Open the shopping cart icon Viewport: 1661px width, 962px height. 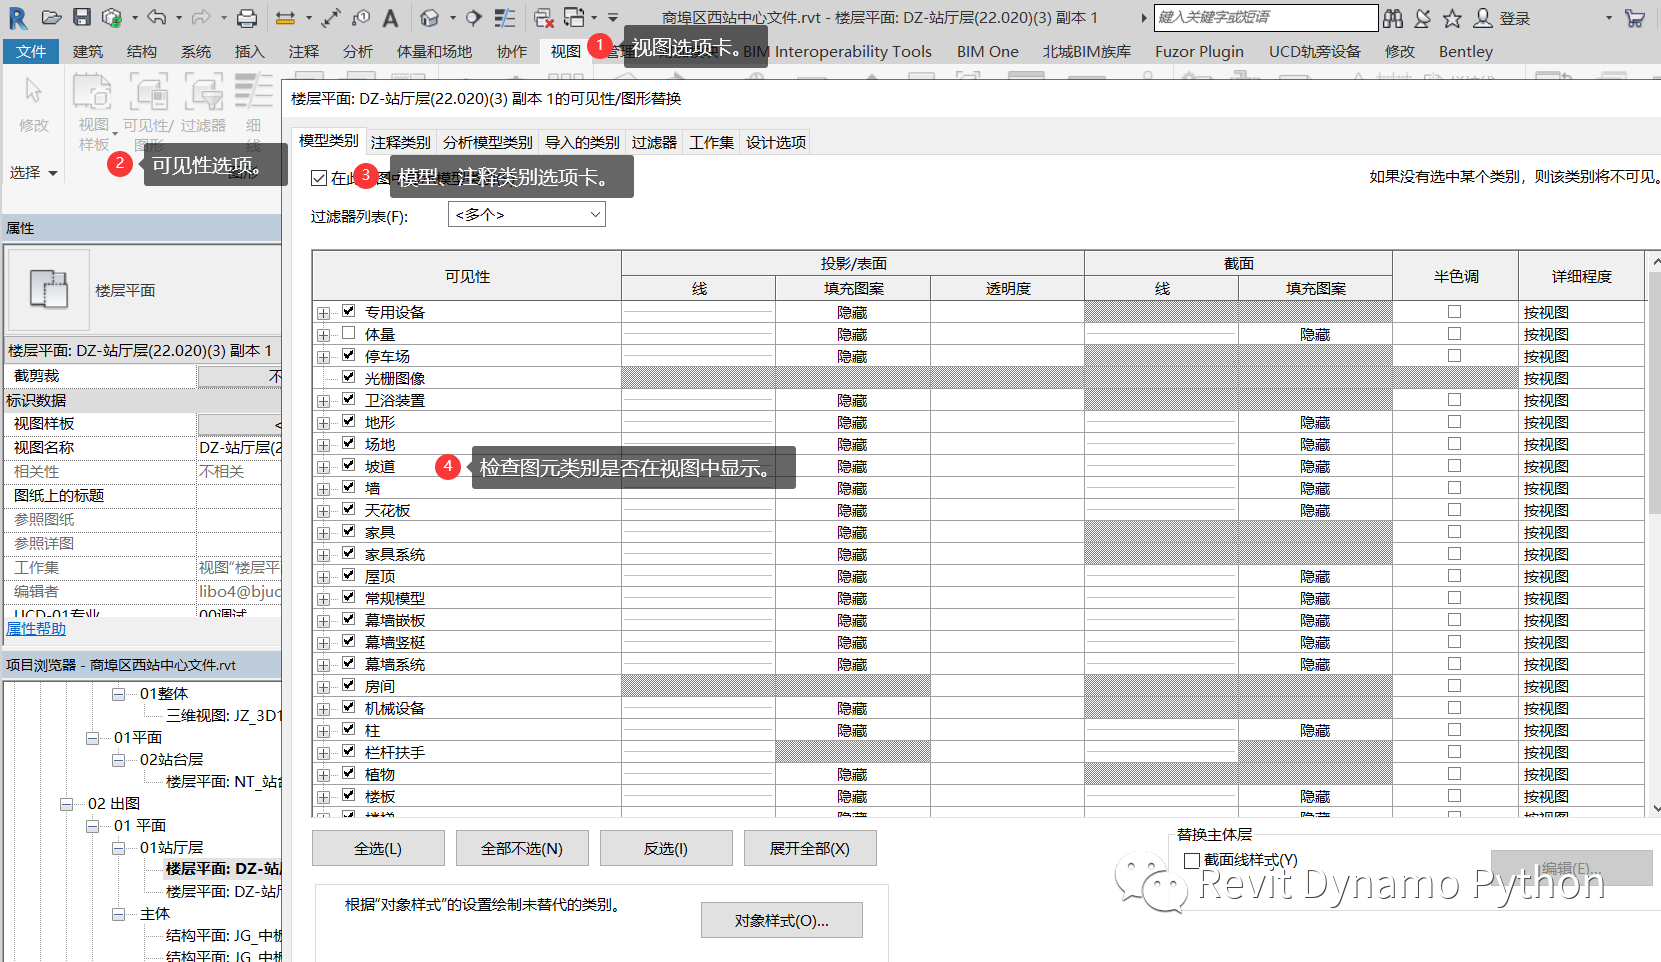[x=1635, y=18]
